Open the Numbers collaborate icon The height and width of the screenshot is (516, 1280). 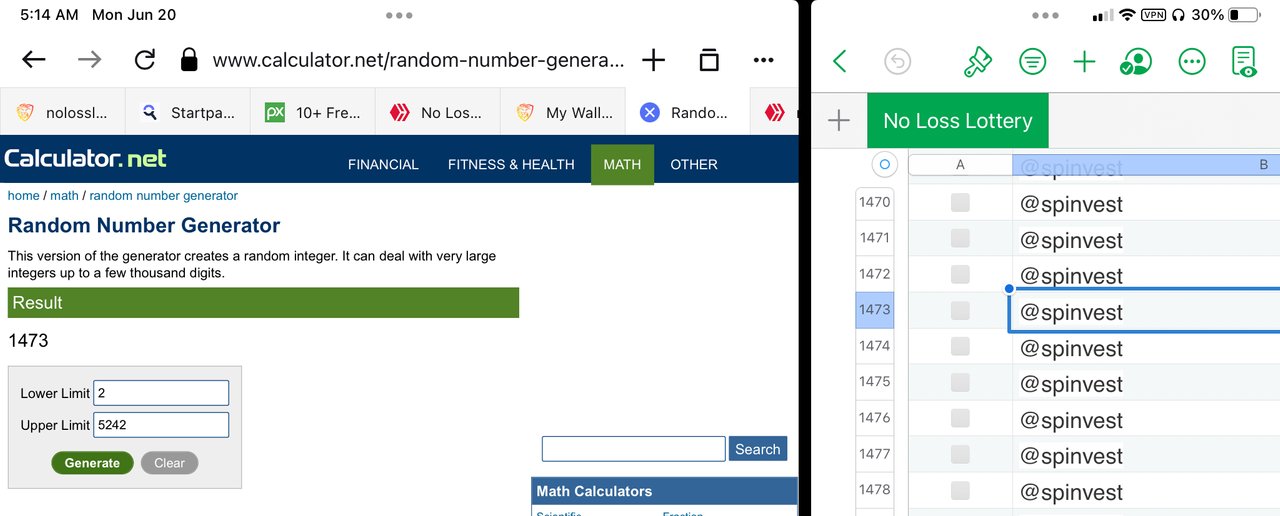[x=1136, y=62]
